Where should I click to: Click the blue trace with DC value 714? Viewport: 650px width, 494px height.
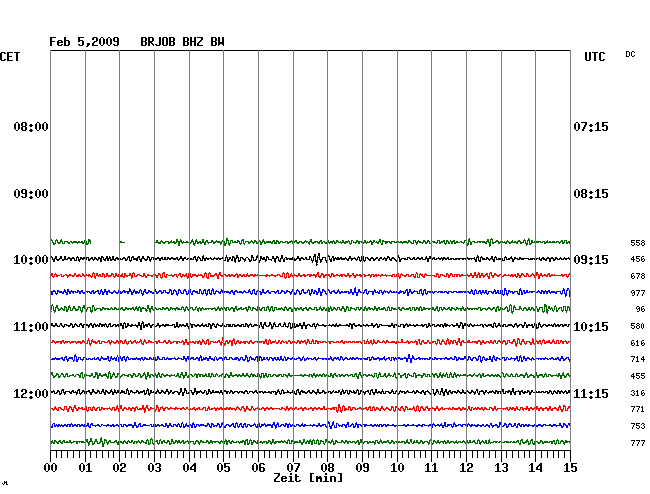point(310,358)
